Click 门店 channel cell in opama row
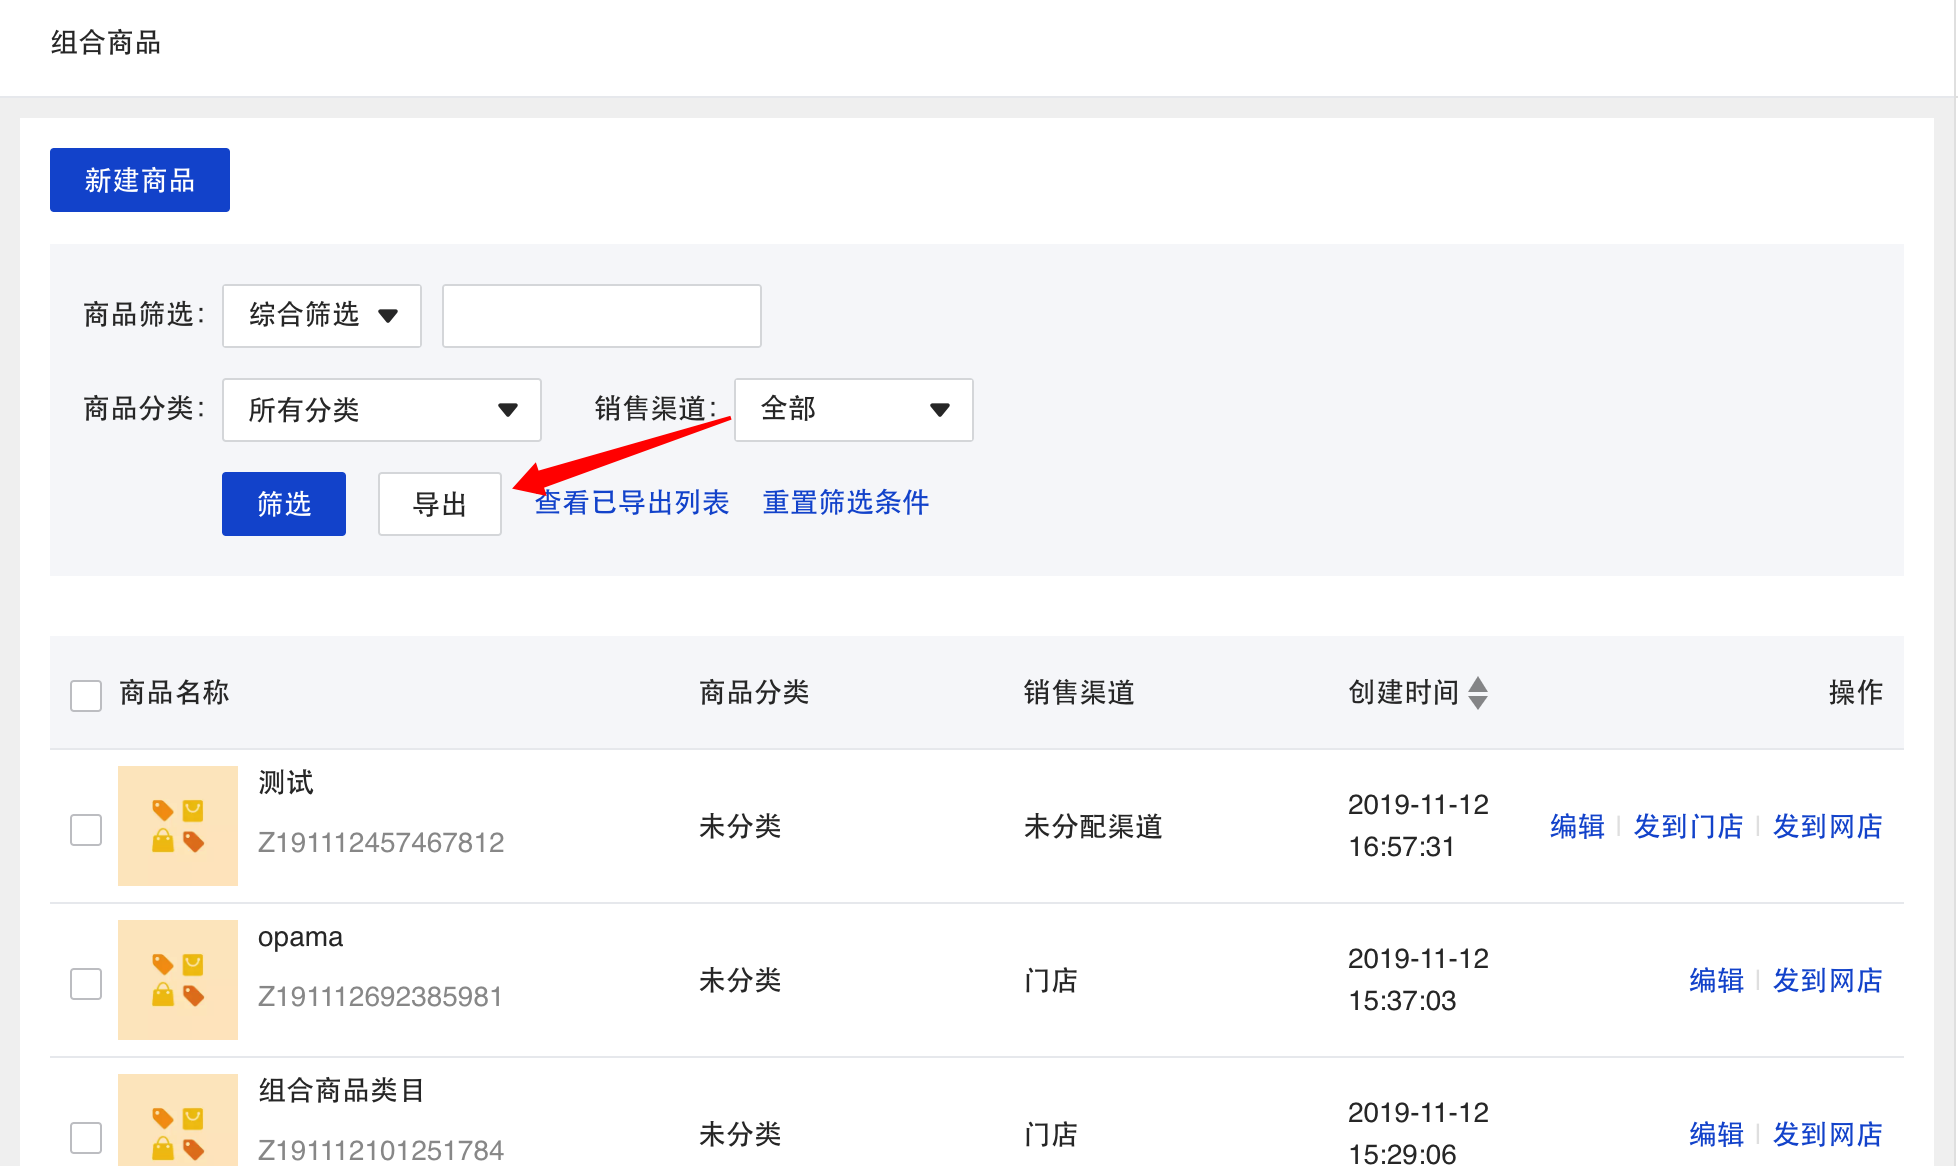 coord(1051,981)
